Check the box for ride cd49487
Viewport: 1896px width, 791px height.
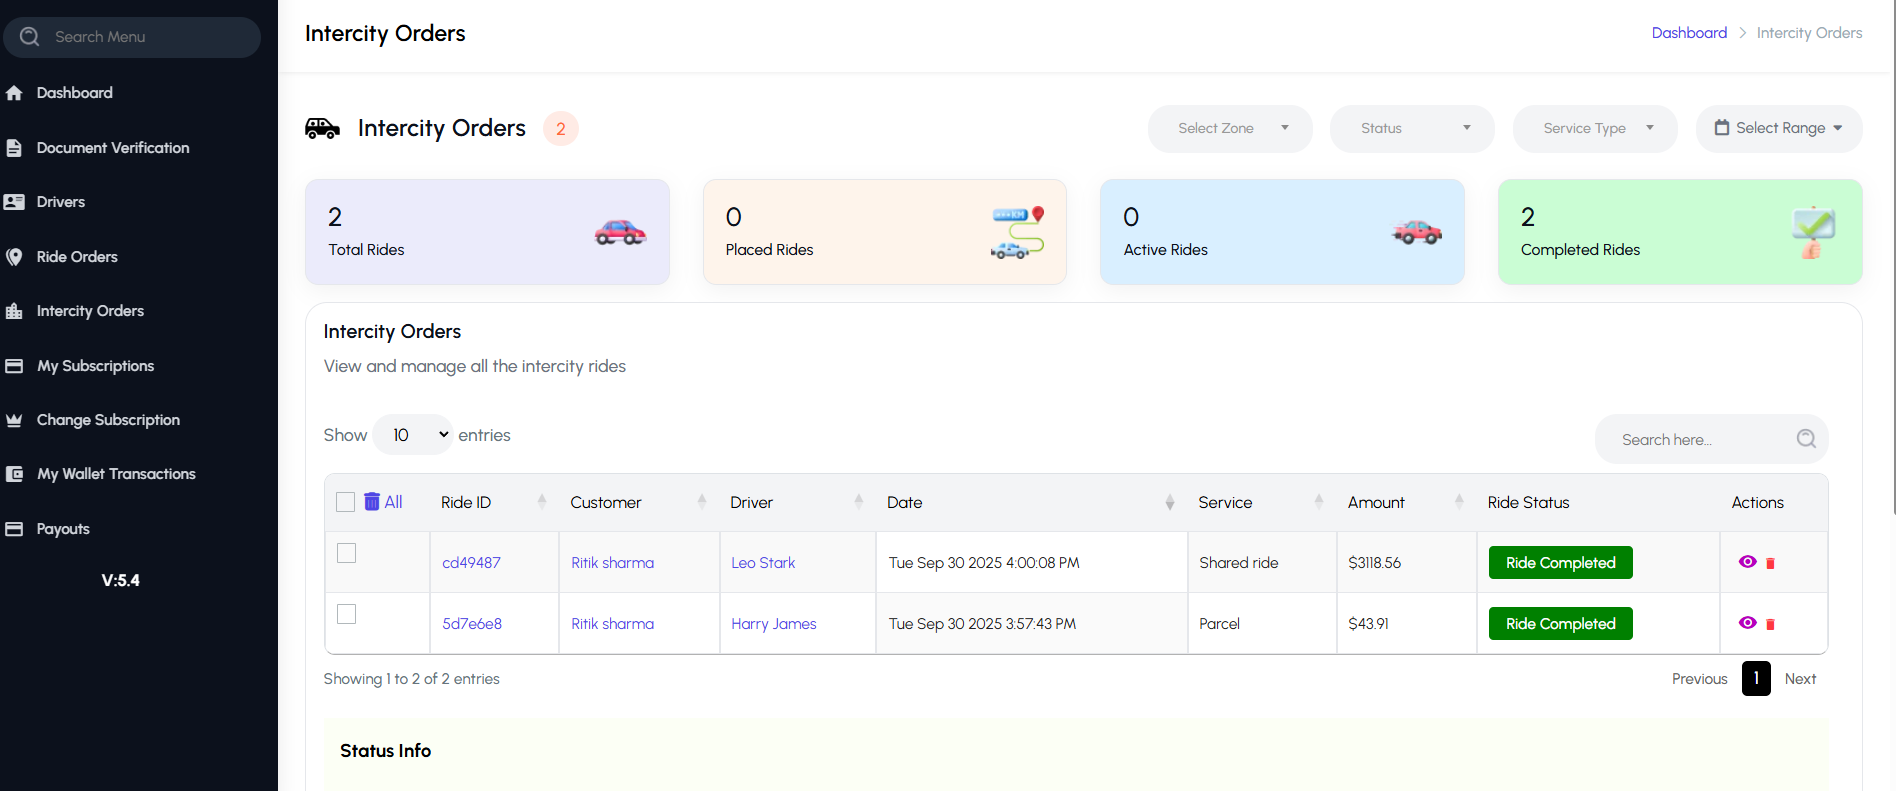click(x=347, y=553)
